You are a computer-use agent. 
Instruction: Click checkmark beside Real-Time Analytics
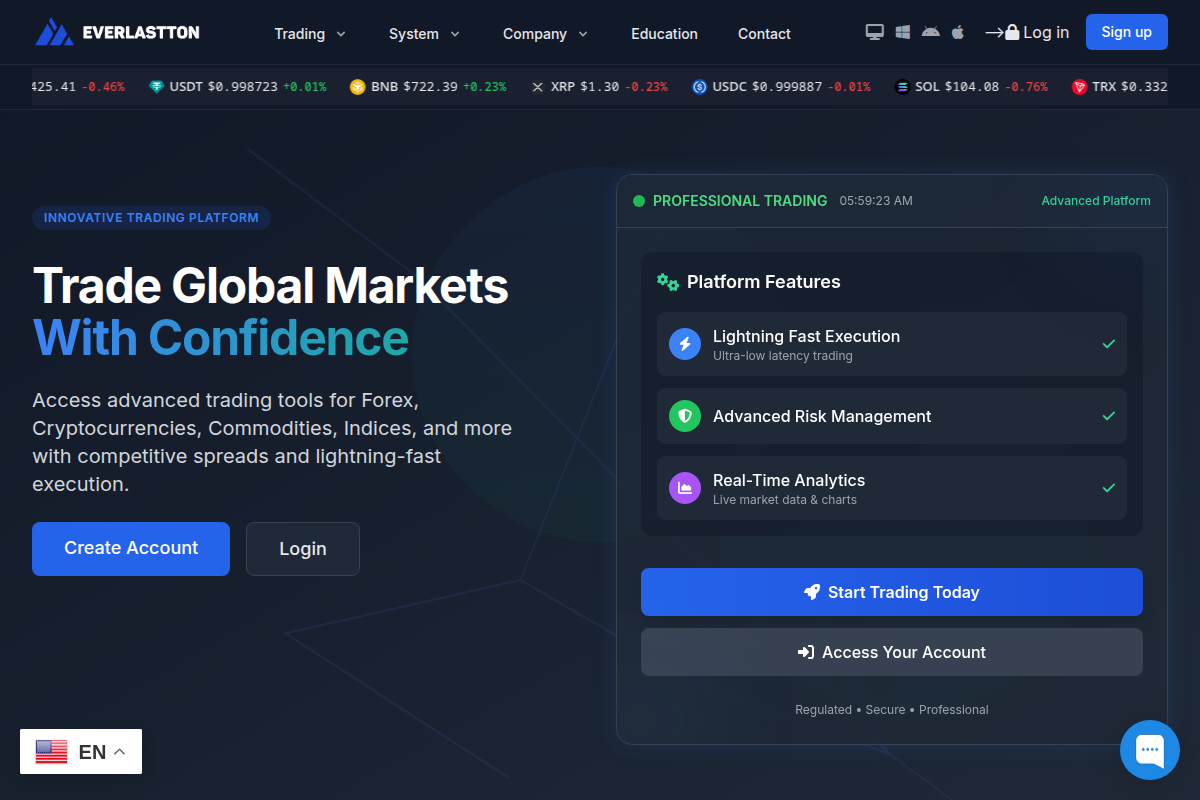click(1108, 488)
